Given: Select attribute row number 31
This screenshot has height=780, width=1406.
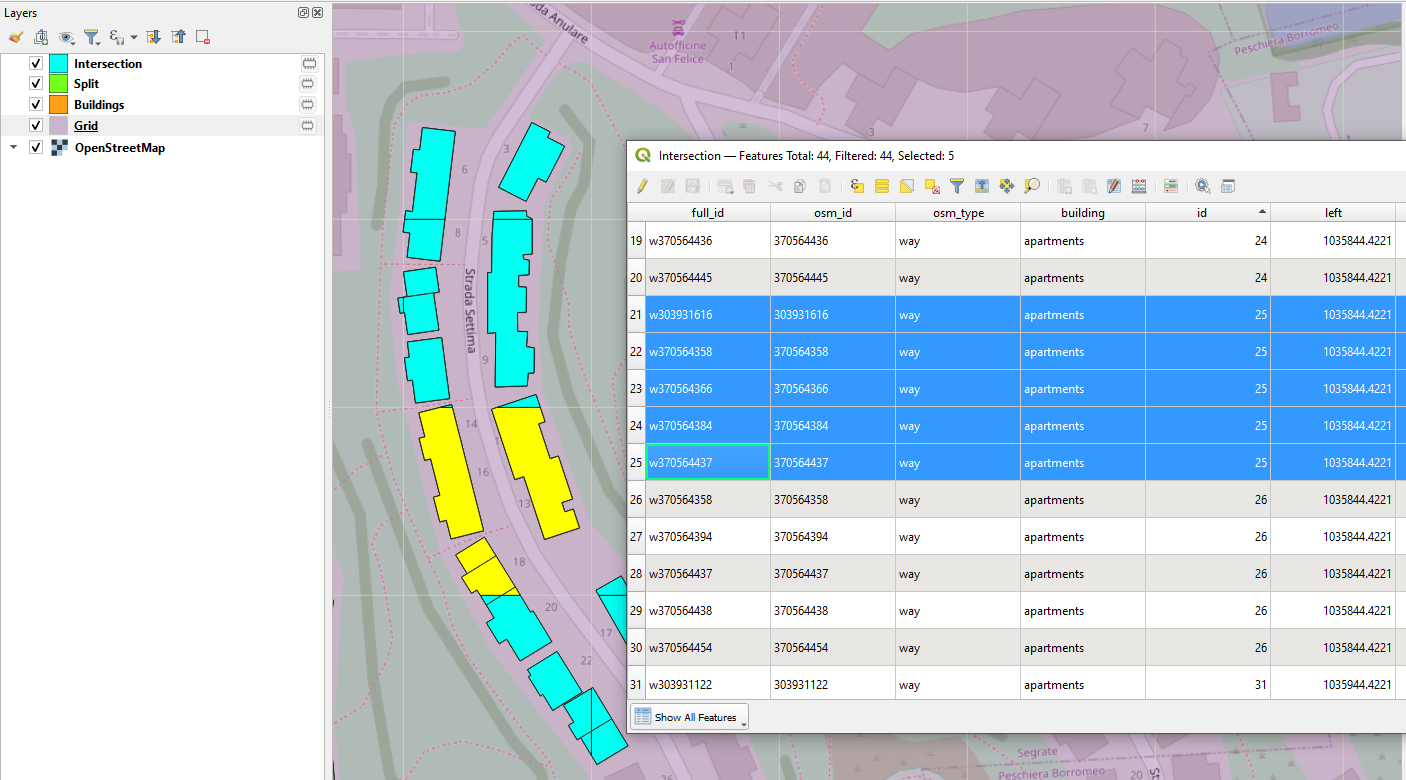Looking at the screenshot, I should tap(636, 685).
